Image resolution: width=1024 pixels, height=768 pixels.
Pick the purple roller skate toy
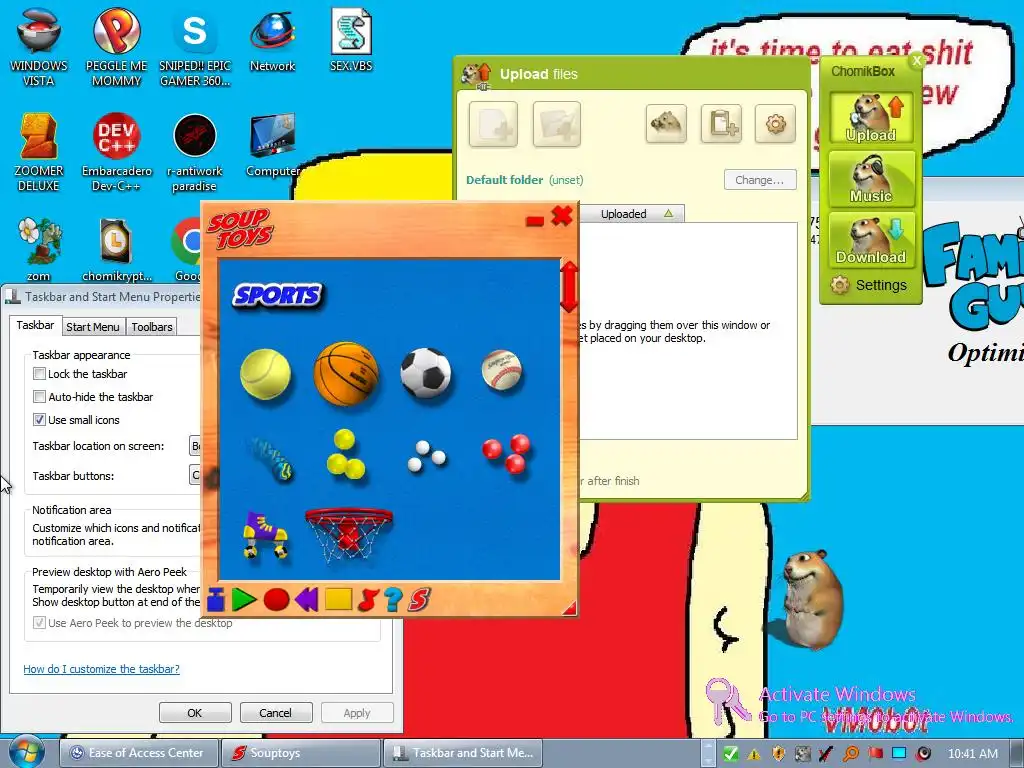tap(264, 536)
